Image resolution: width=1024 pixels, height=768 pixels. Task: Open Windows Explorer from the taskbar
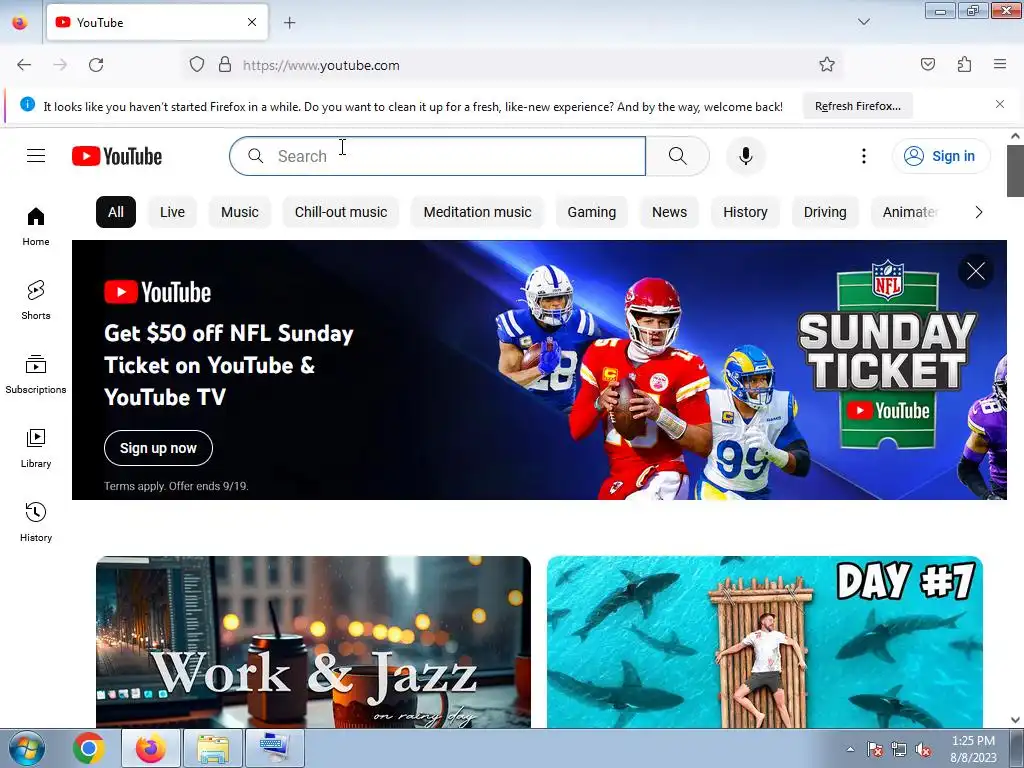[x=213, y=748]
